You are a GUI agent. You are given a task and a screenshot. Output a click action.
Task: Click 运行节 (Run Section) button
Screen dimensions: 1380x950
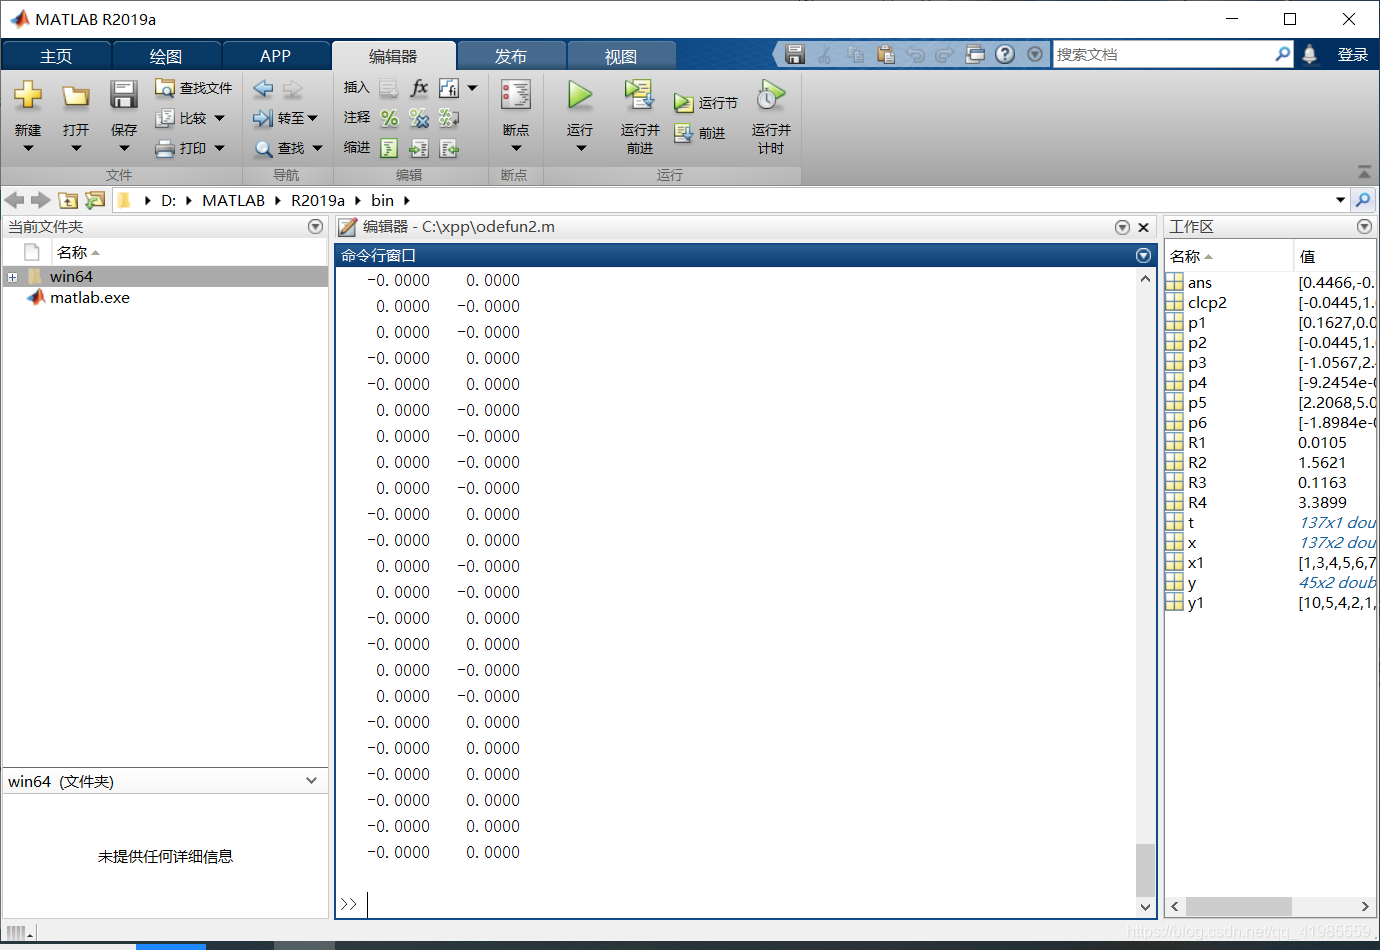(x=706, y=103)
